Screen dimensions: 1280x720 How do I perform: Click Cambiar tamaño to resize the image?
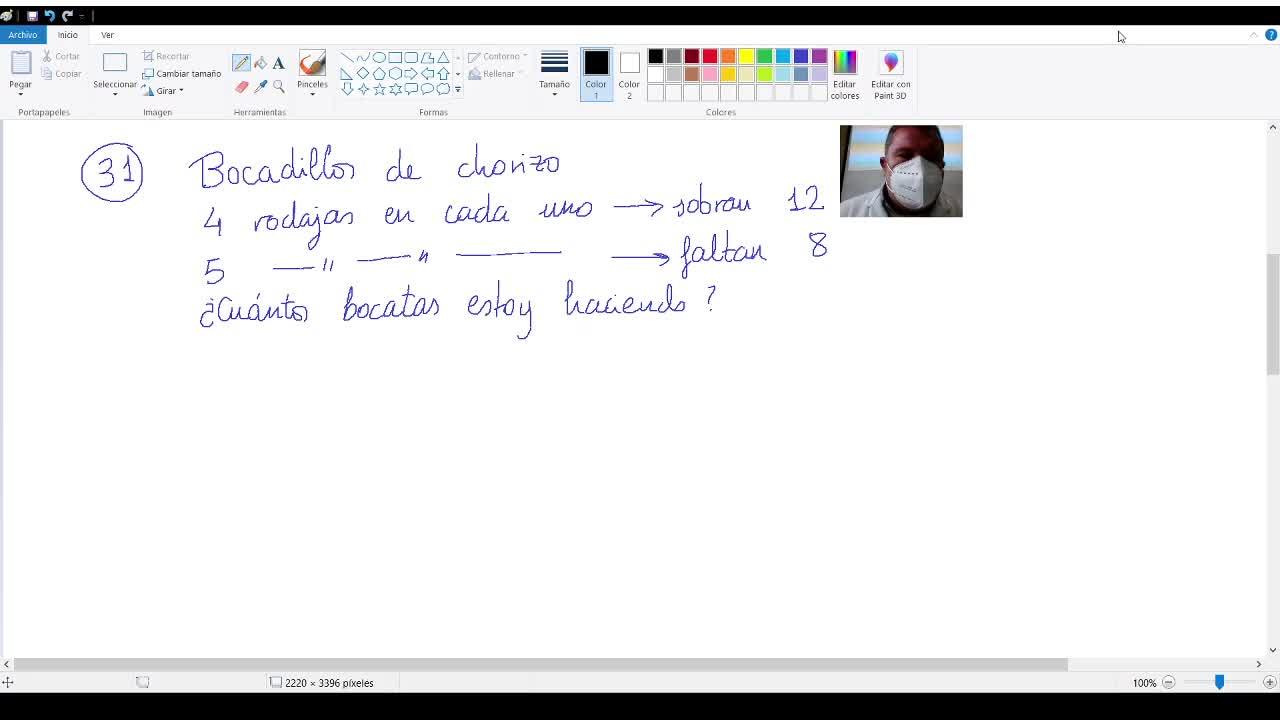click(182, 74)
